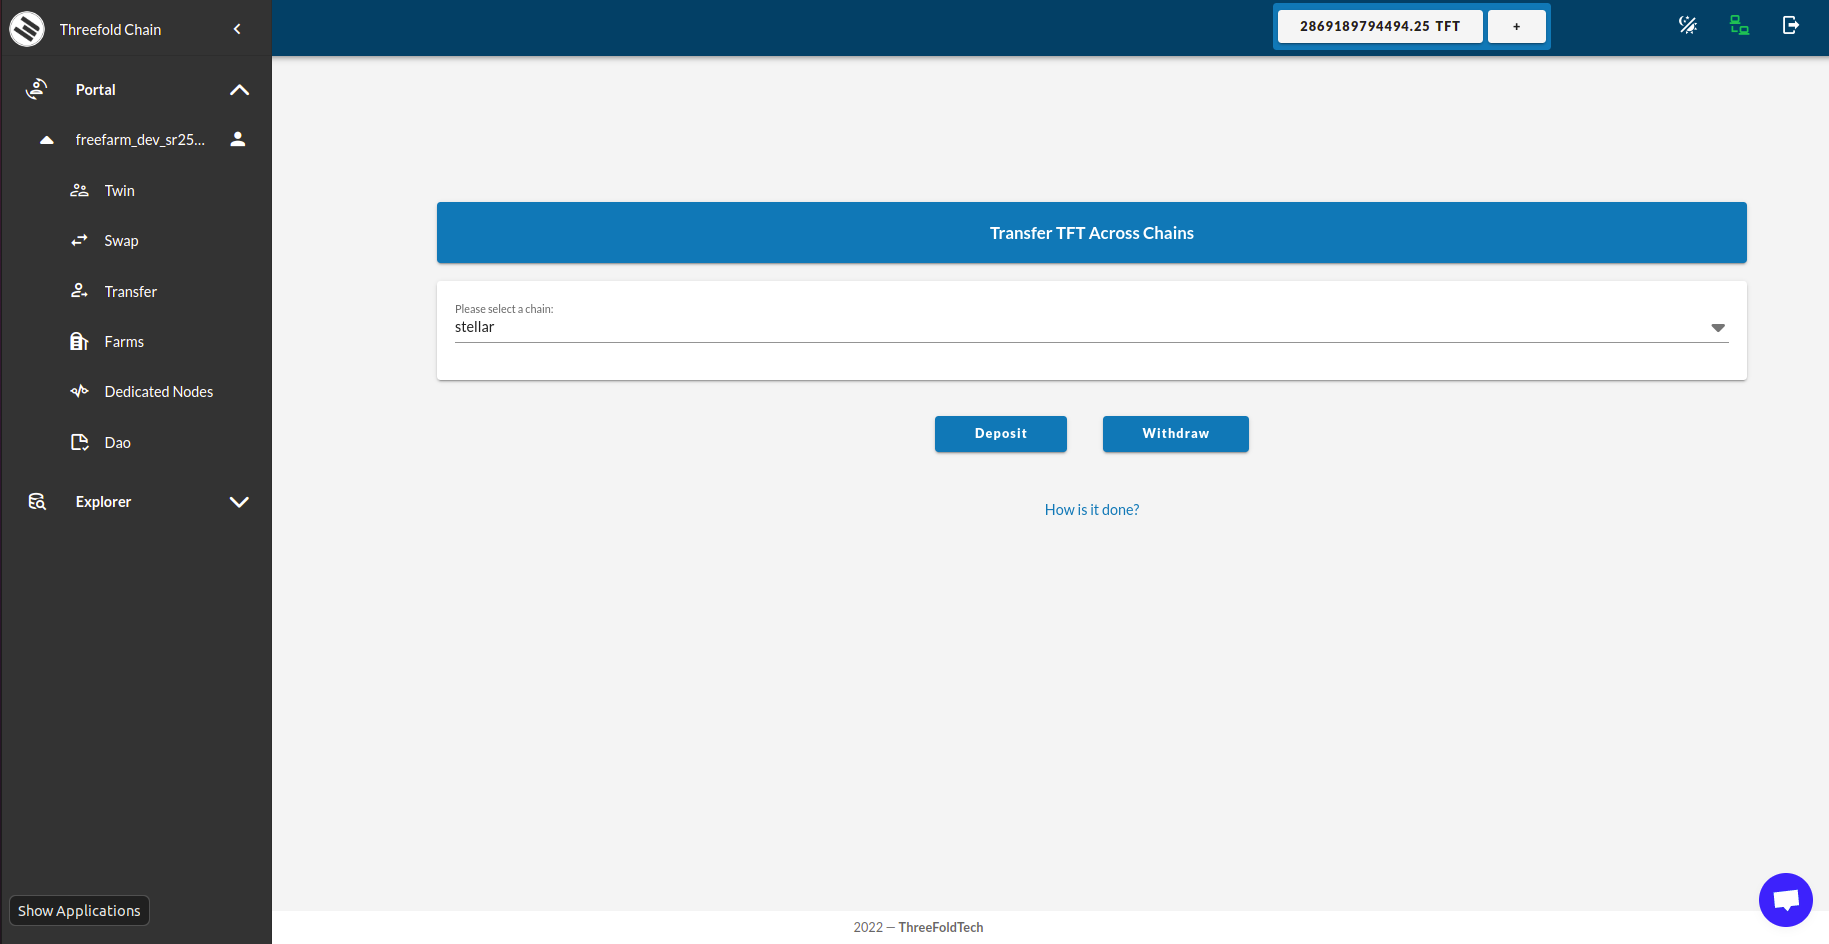1829x944 pixels.
Task: Click the Threefold Chain logo icon
Action: pos(27,29)
